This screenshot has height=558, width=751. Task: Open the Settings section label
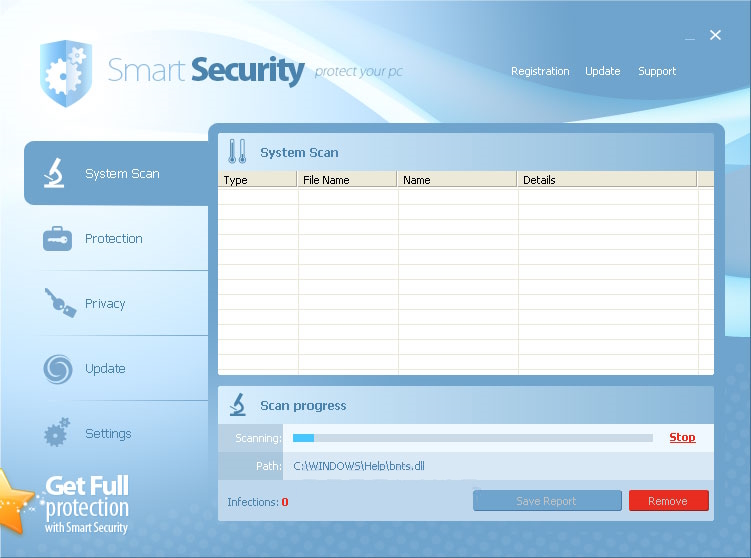pos(108,434)
